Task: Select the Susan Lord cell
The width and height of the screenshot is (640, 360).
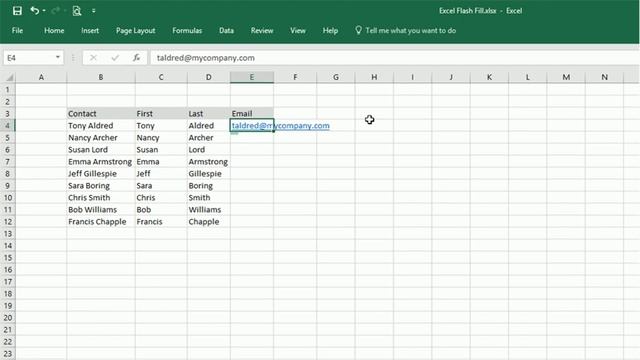Action: [x=101, y=150]
